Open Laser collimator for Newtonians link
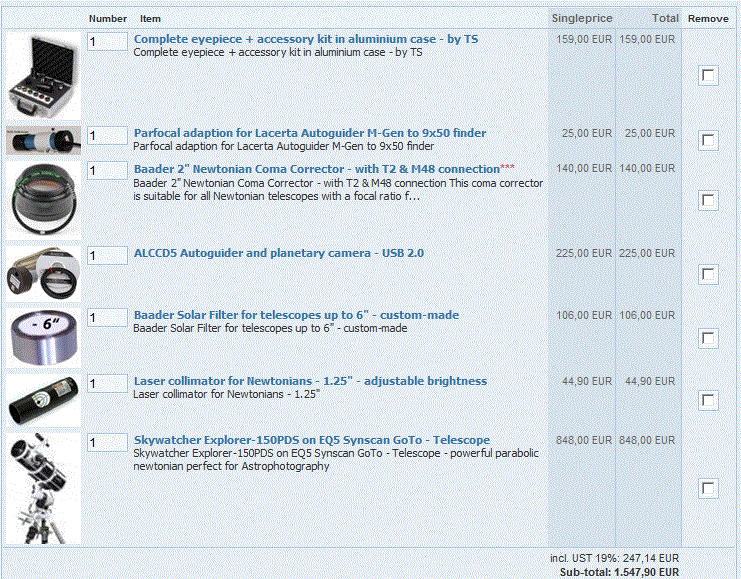741x579 pixels. [310, 381]
